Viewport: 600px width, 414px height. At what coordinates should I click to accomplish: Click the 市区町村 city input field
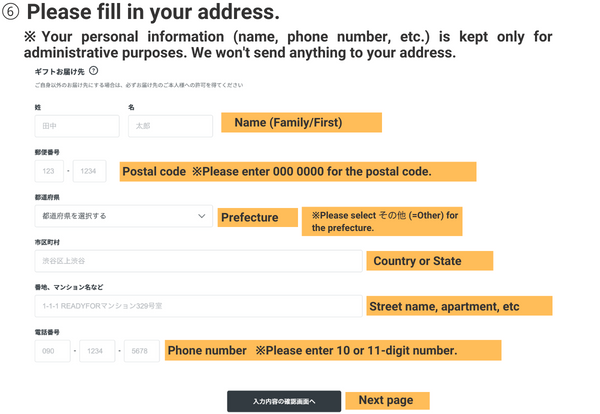pyautogui.click(x=198, y=261)
